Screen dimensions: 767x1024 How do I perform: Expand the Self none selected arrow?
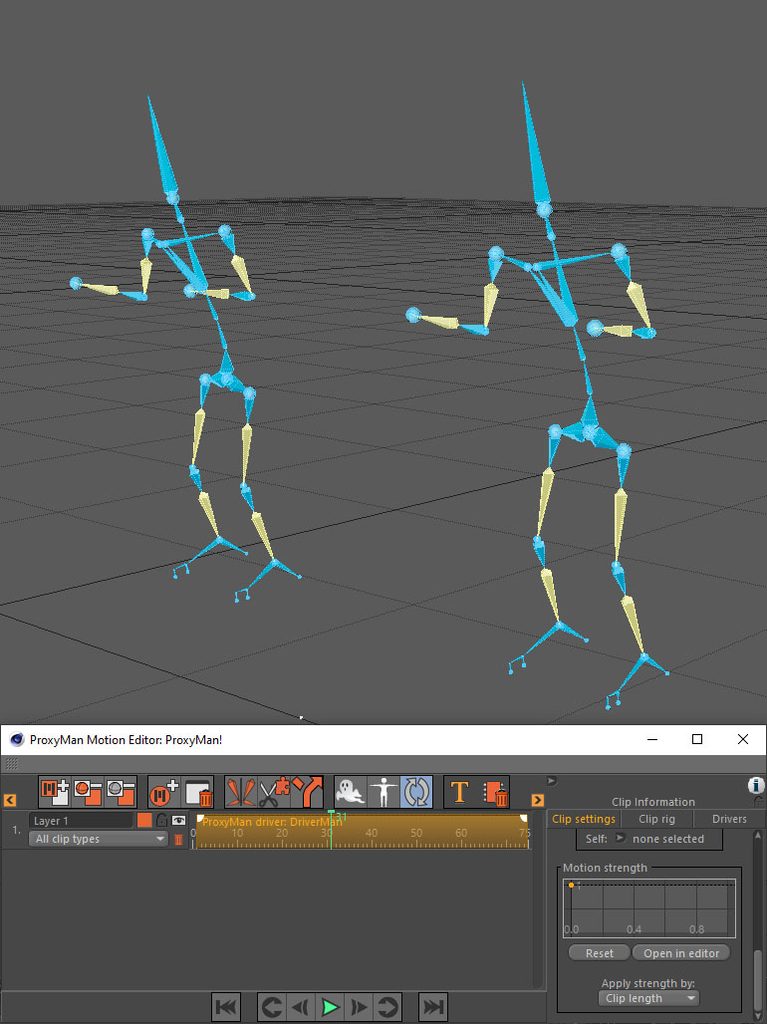620,838
